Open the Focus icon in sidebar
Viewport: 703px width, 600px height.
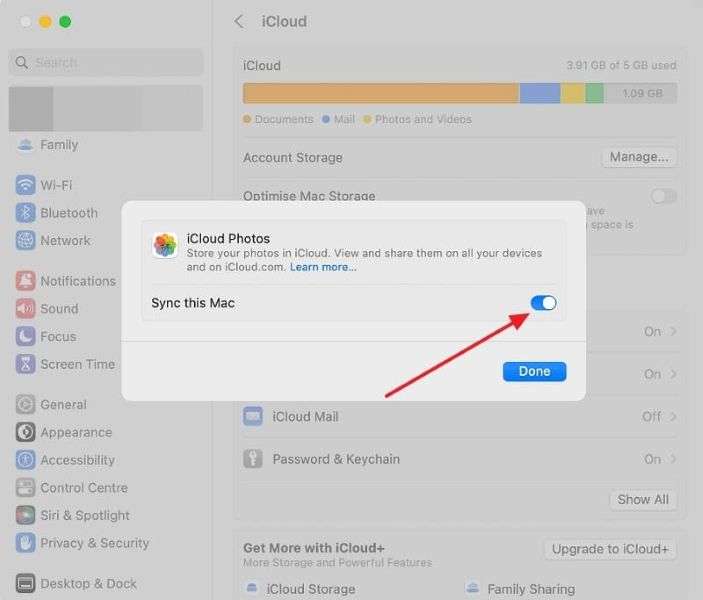point(26,336)
